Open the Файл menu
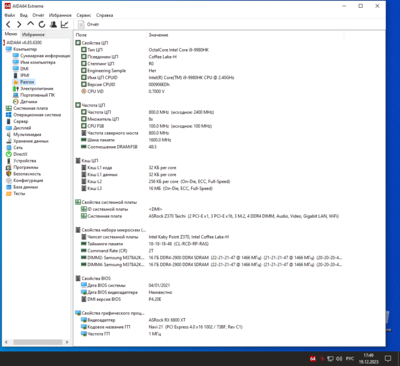 point(10,15)
